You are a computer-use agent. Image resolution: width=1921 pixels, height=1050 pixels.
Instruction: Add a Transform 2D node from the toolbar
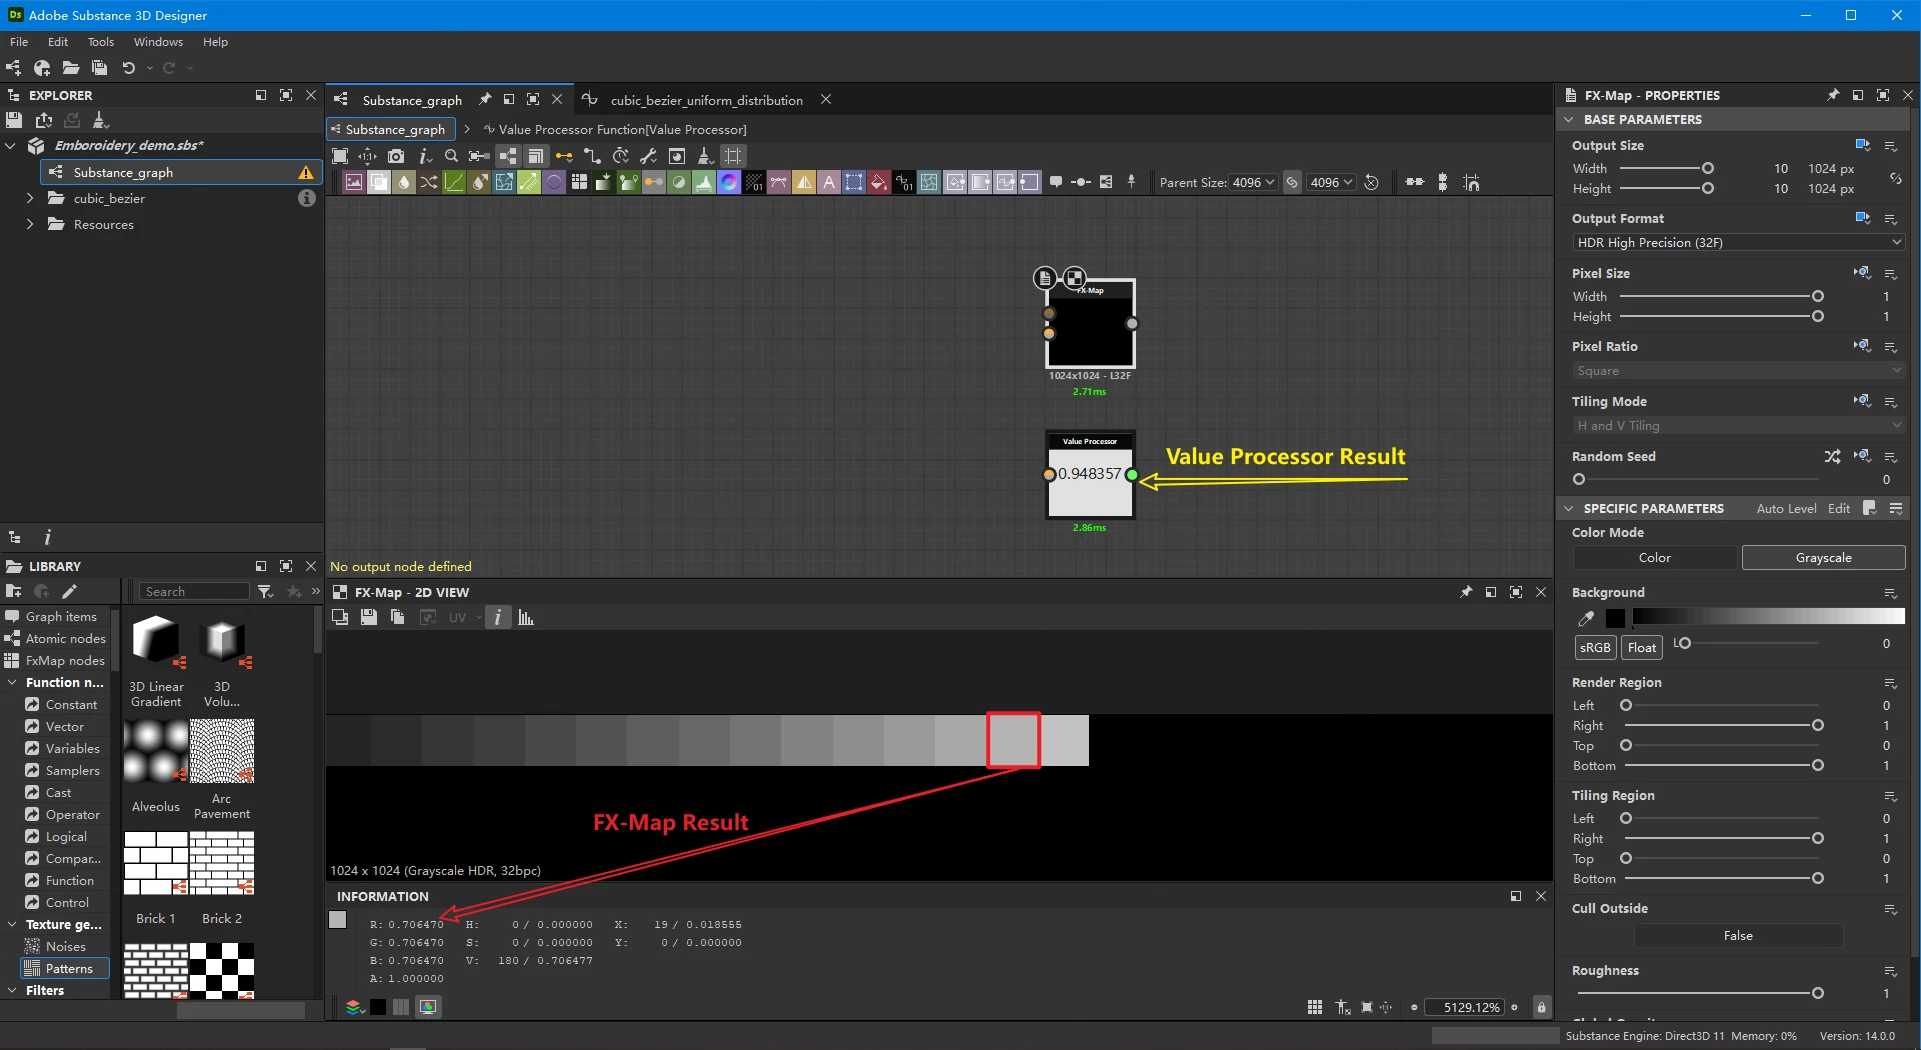click(x=854, y=182)
